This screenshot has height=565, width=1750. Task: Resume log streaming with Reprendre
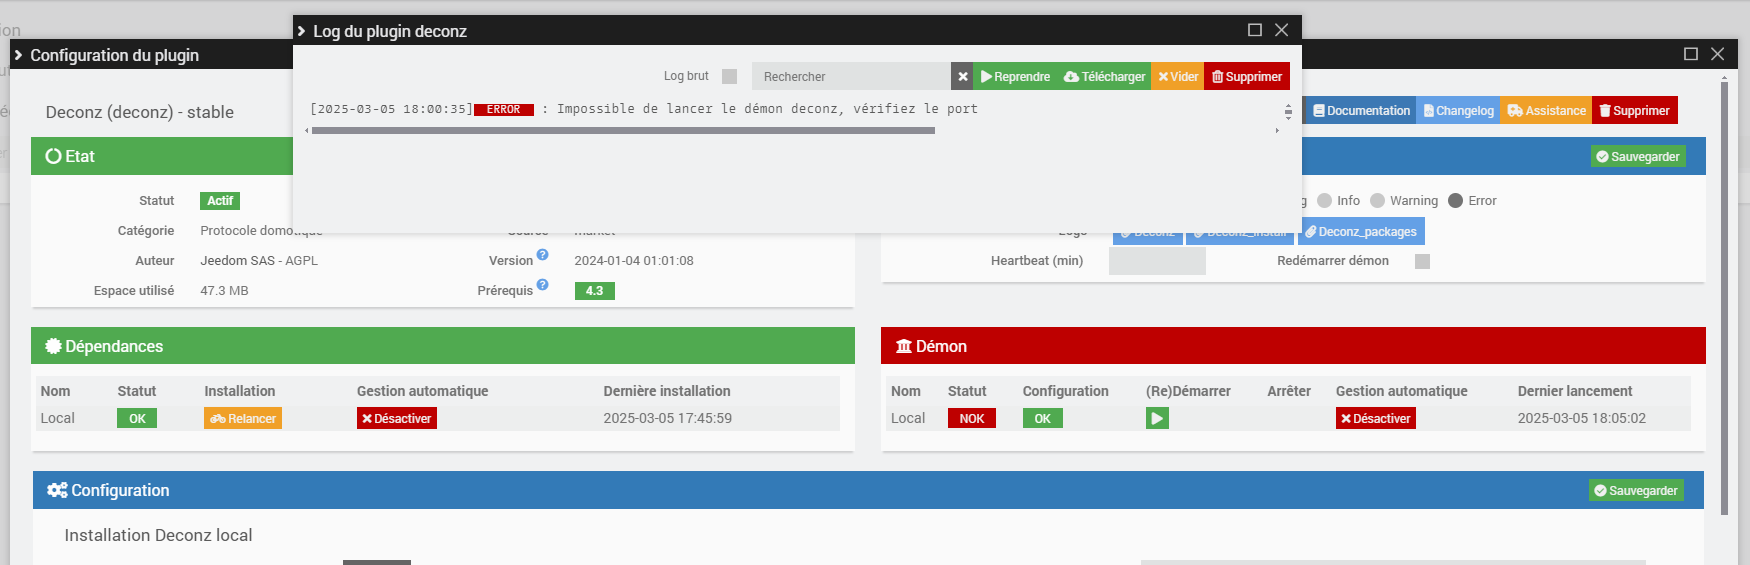(1015, 76)
